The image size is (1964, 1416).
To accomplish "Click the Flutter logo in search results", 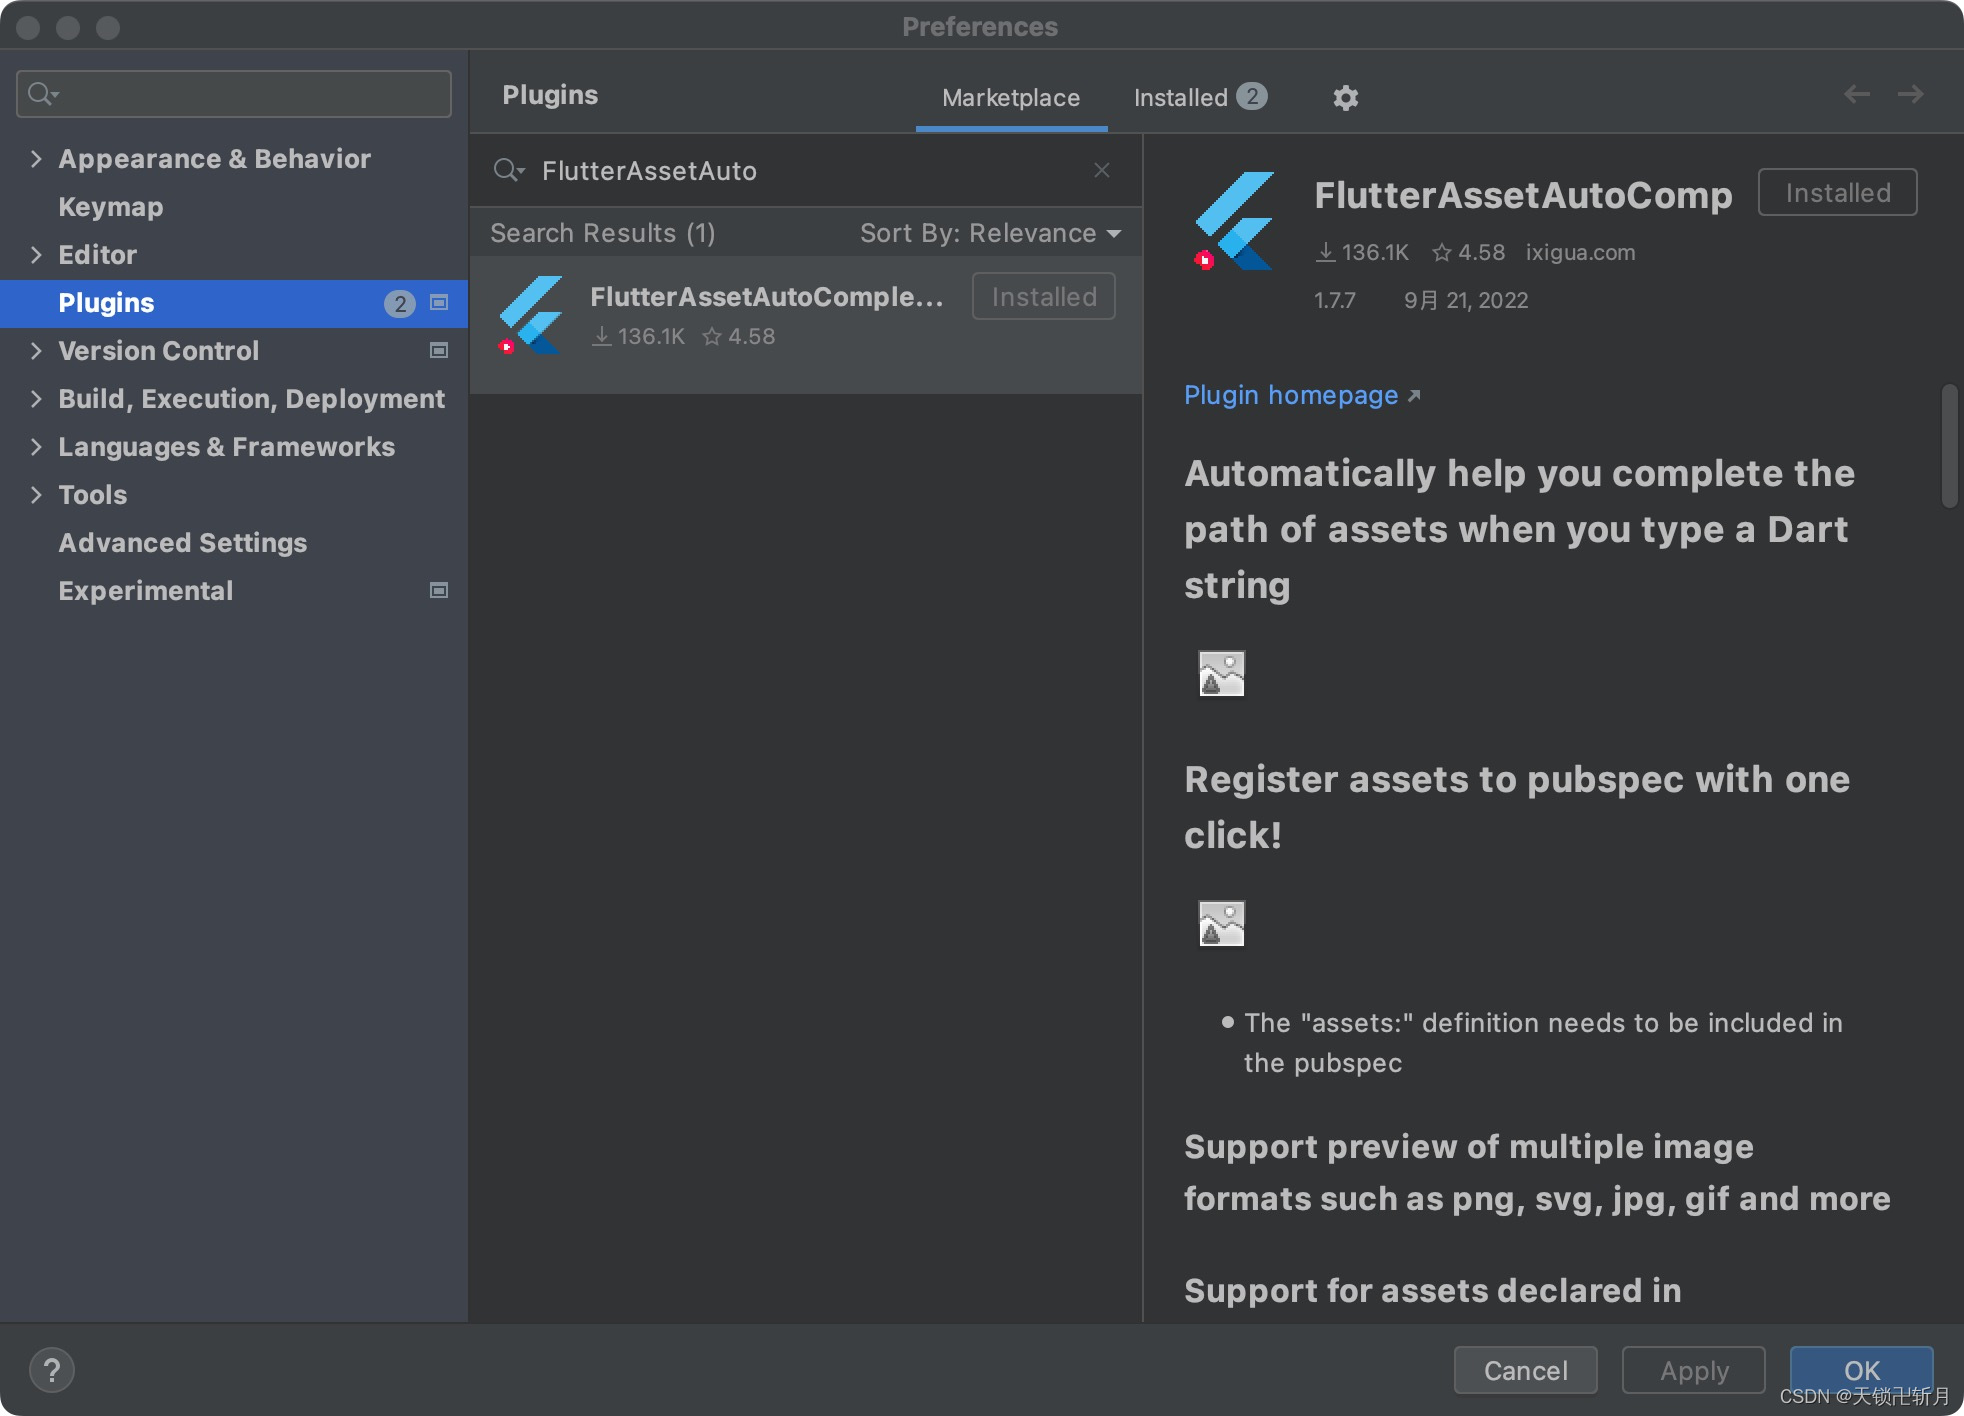I will 531,315.
